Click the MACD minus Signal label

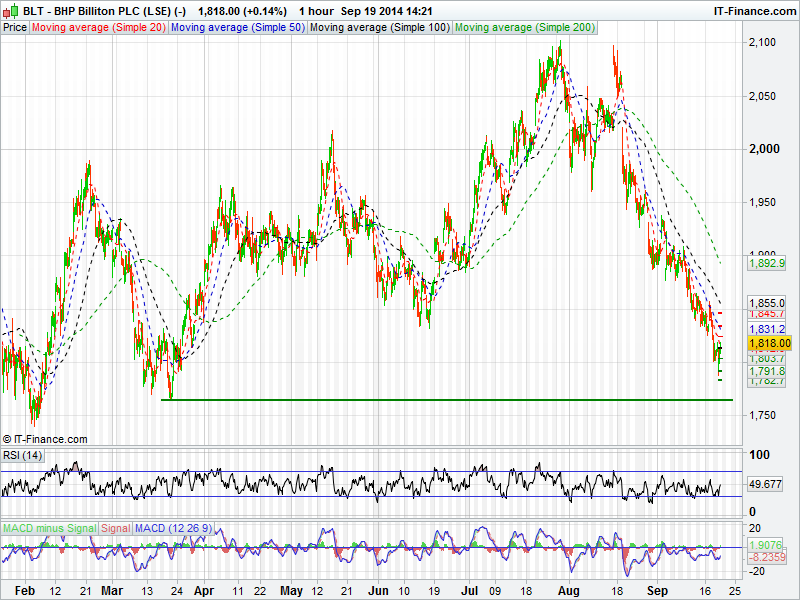[49, 527]
